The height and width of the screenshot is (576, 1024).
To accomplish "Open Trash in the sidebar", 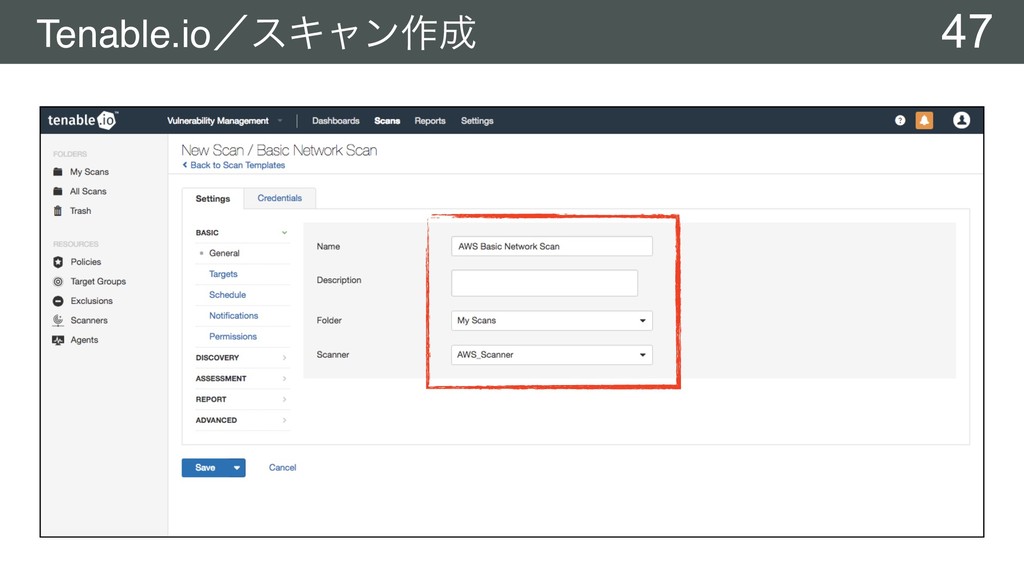I will (80, 211).
